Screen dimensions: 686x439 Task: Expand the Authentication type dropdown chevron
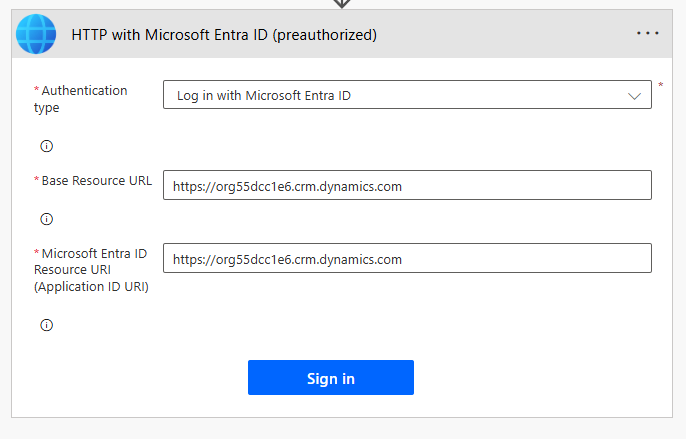[634, 96]
